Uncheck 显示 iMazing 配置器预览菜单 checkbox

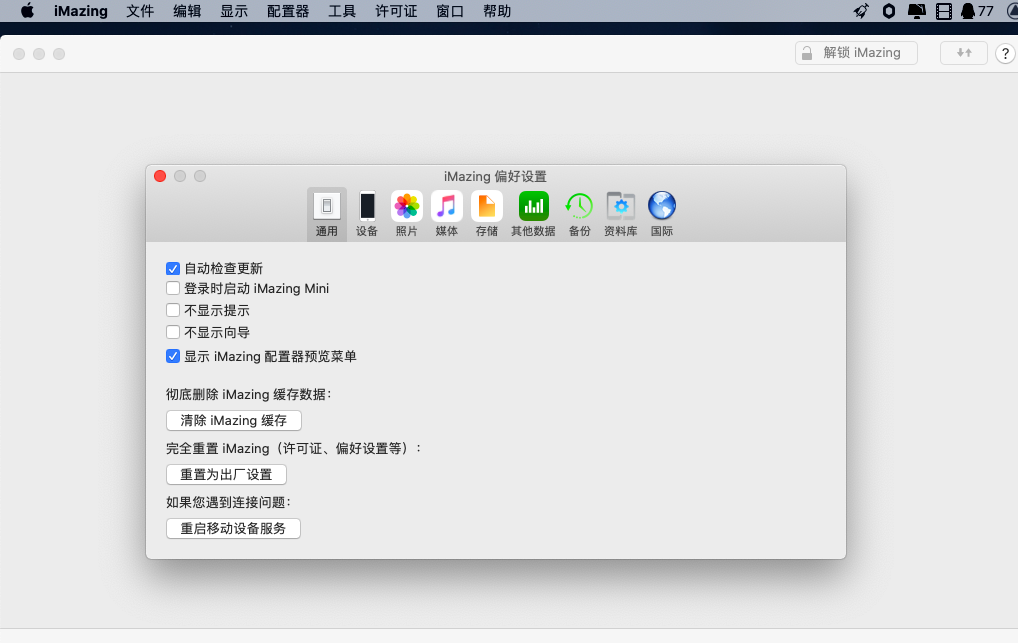(173, 355)
